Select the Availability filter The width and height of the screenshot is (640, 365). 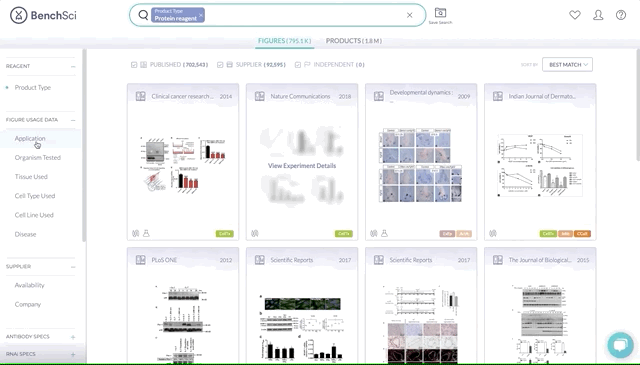(29, 285)
